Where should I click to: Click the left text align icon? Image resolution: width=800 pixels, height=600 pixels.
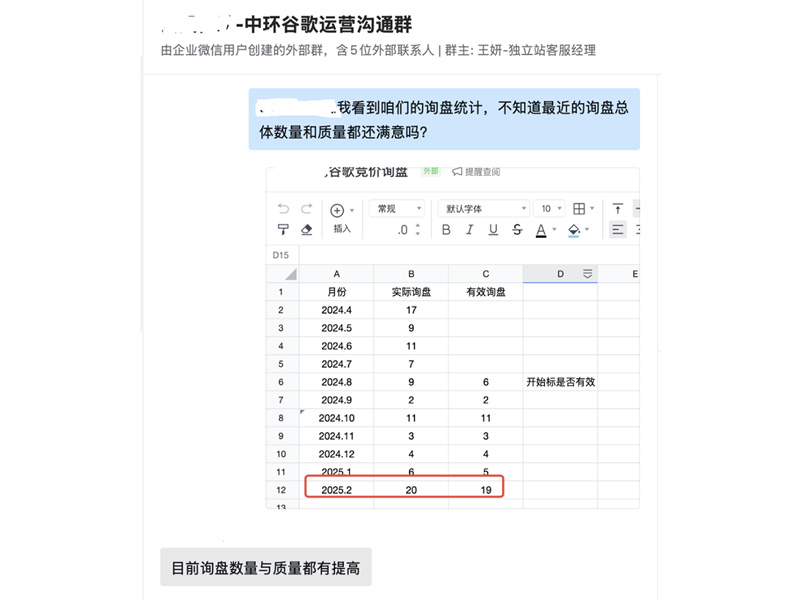(618, 230)
